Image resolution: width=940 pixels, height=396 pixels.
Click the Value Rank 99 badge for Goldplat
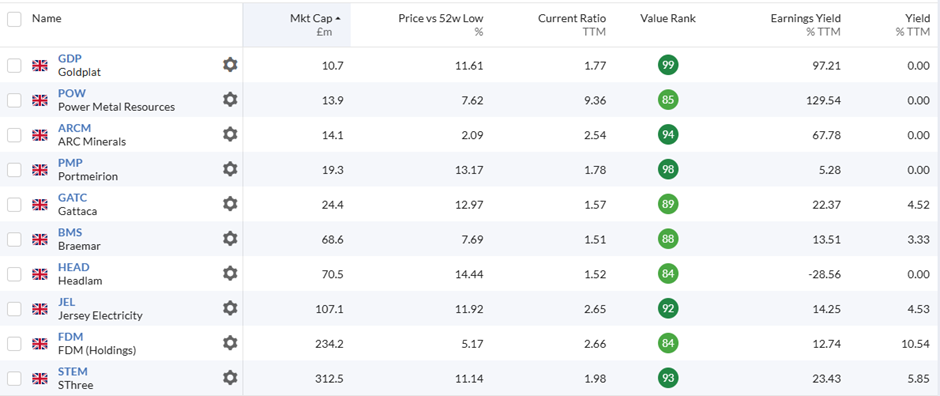[668, 65]
